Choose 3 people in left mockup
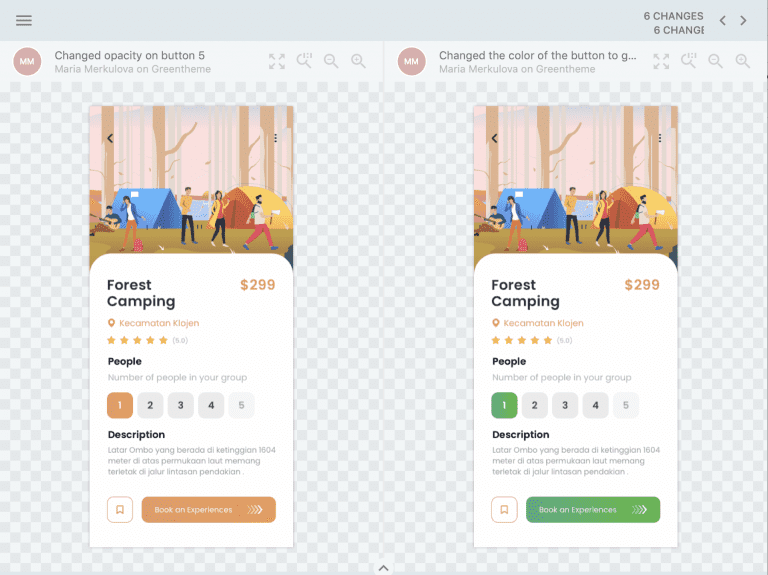Screen dimensions: 768x575 [x=181, y=405]
